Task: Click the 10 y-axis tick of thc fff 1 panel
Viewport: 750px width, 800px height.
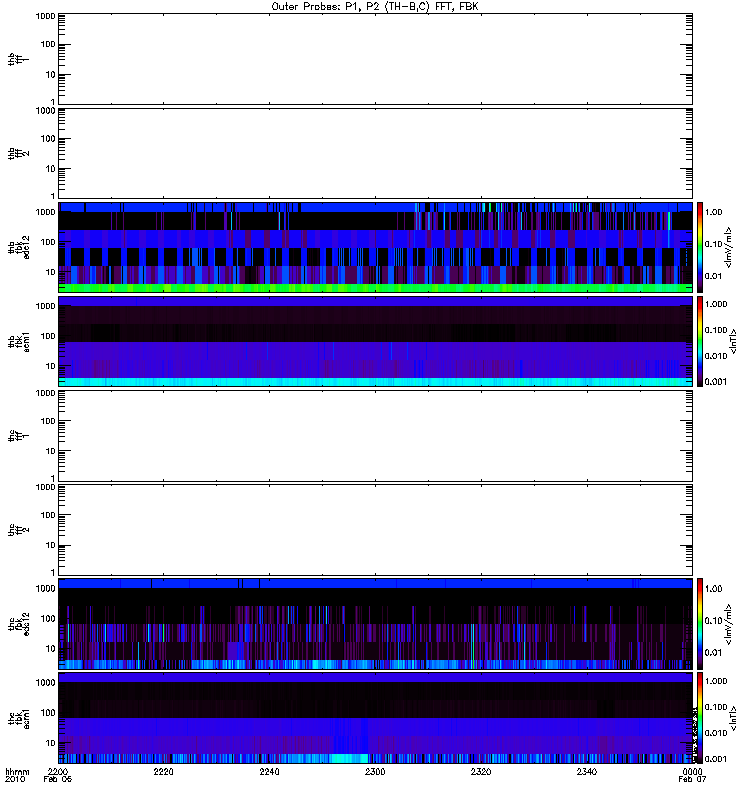Action: tap(51, 451)
